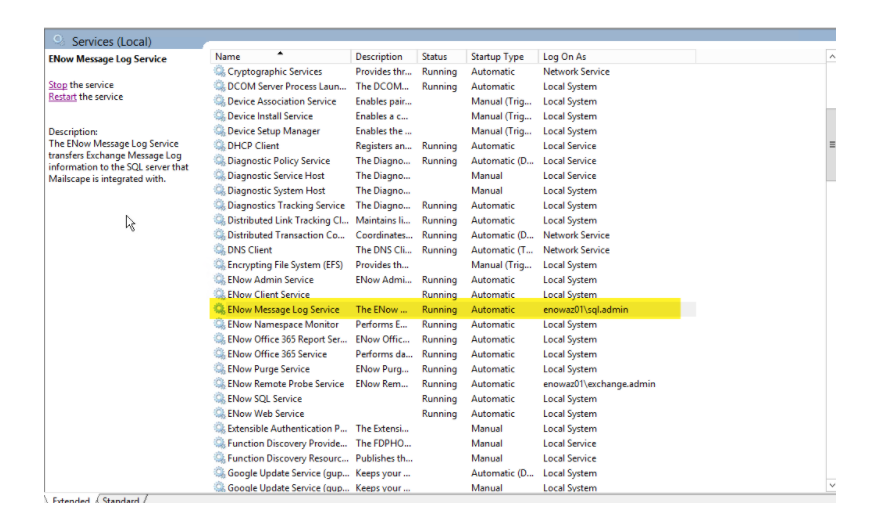Screen dimensions: 869x514
Task: Click the enowaz01\sql.admin logon value
Action: click(x=585, y=309)
